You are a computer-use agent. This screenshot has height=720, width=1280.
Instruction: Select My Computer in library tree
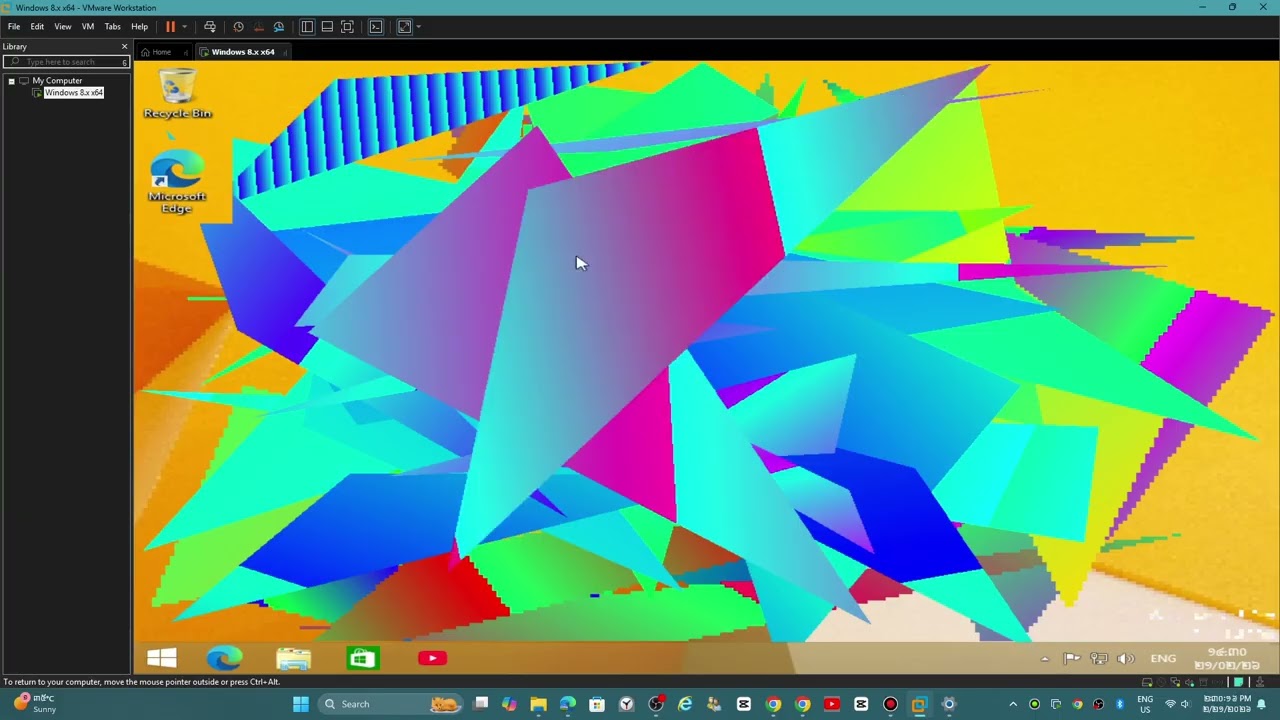pos(57,81)
